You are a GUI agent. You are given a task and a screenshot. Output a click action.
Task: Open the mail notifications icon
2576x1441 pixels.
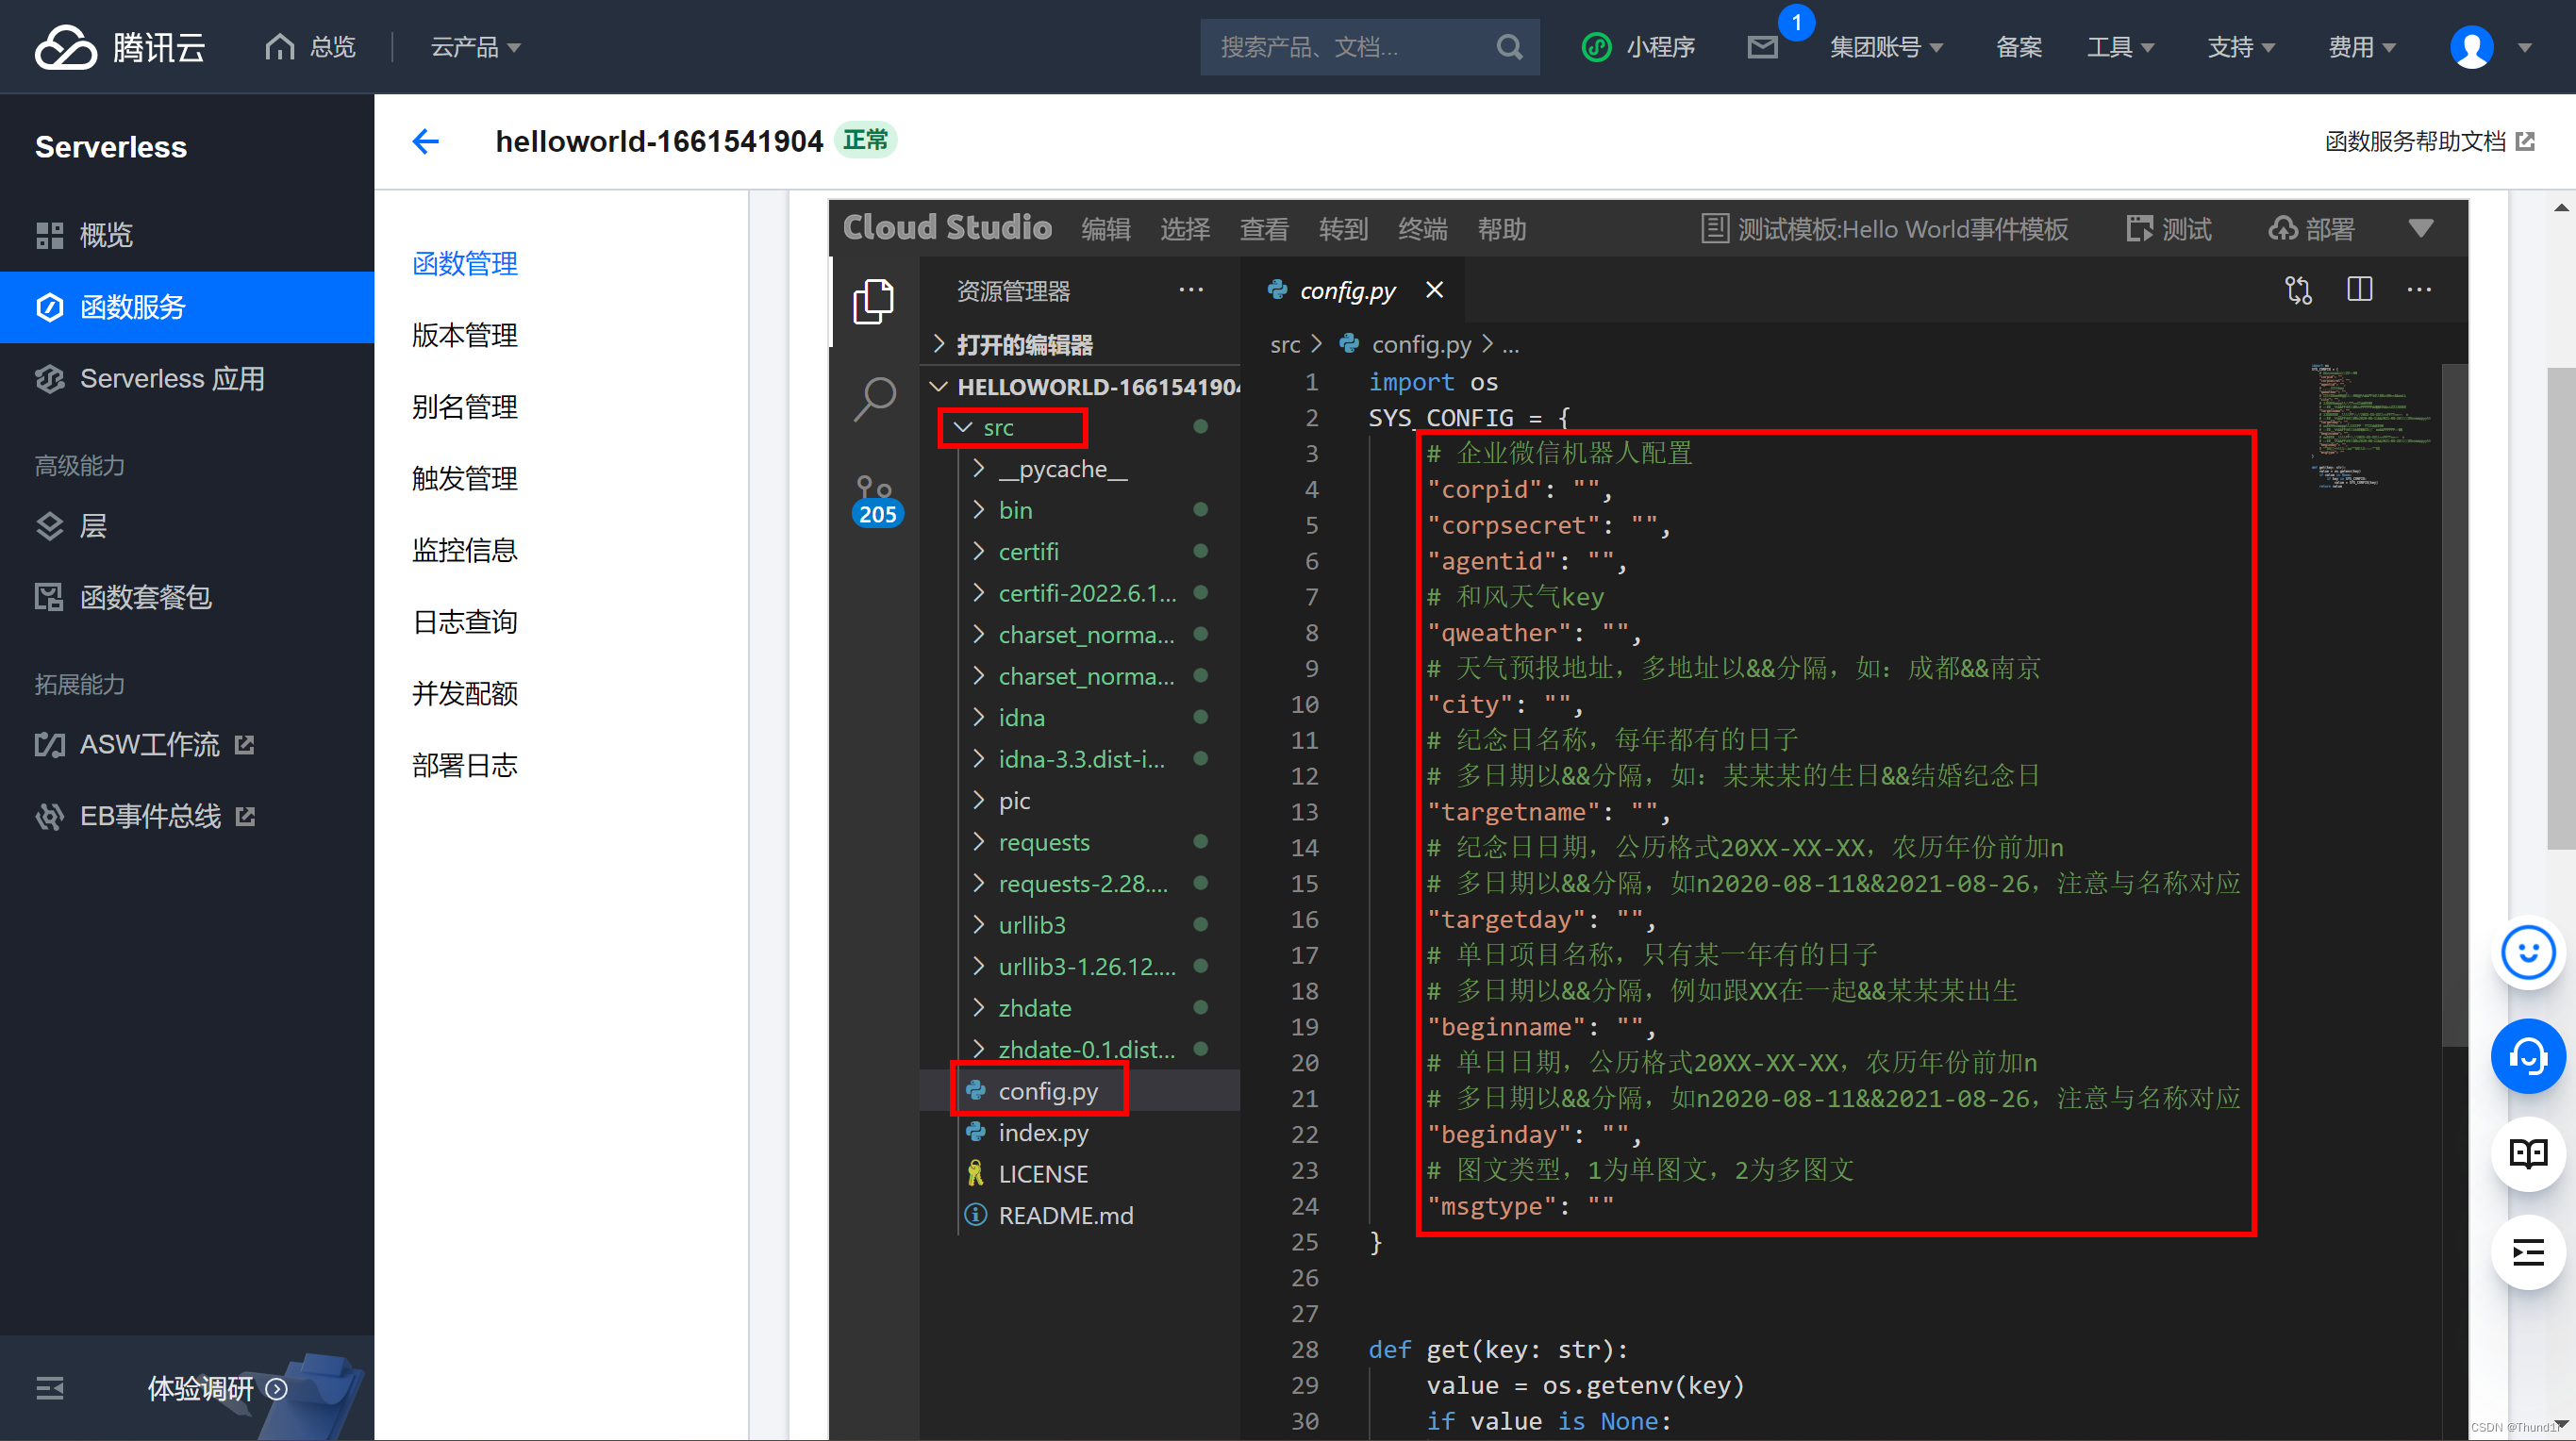[x=1762, y=47]
